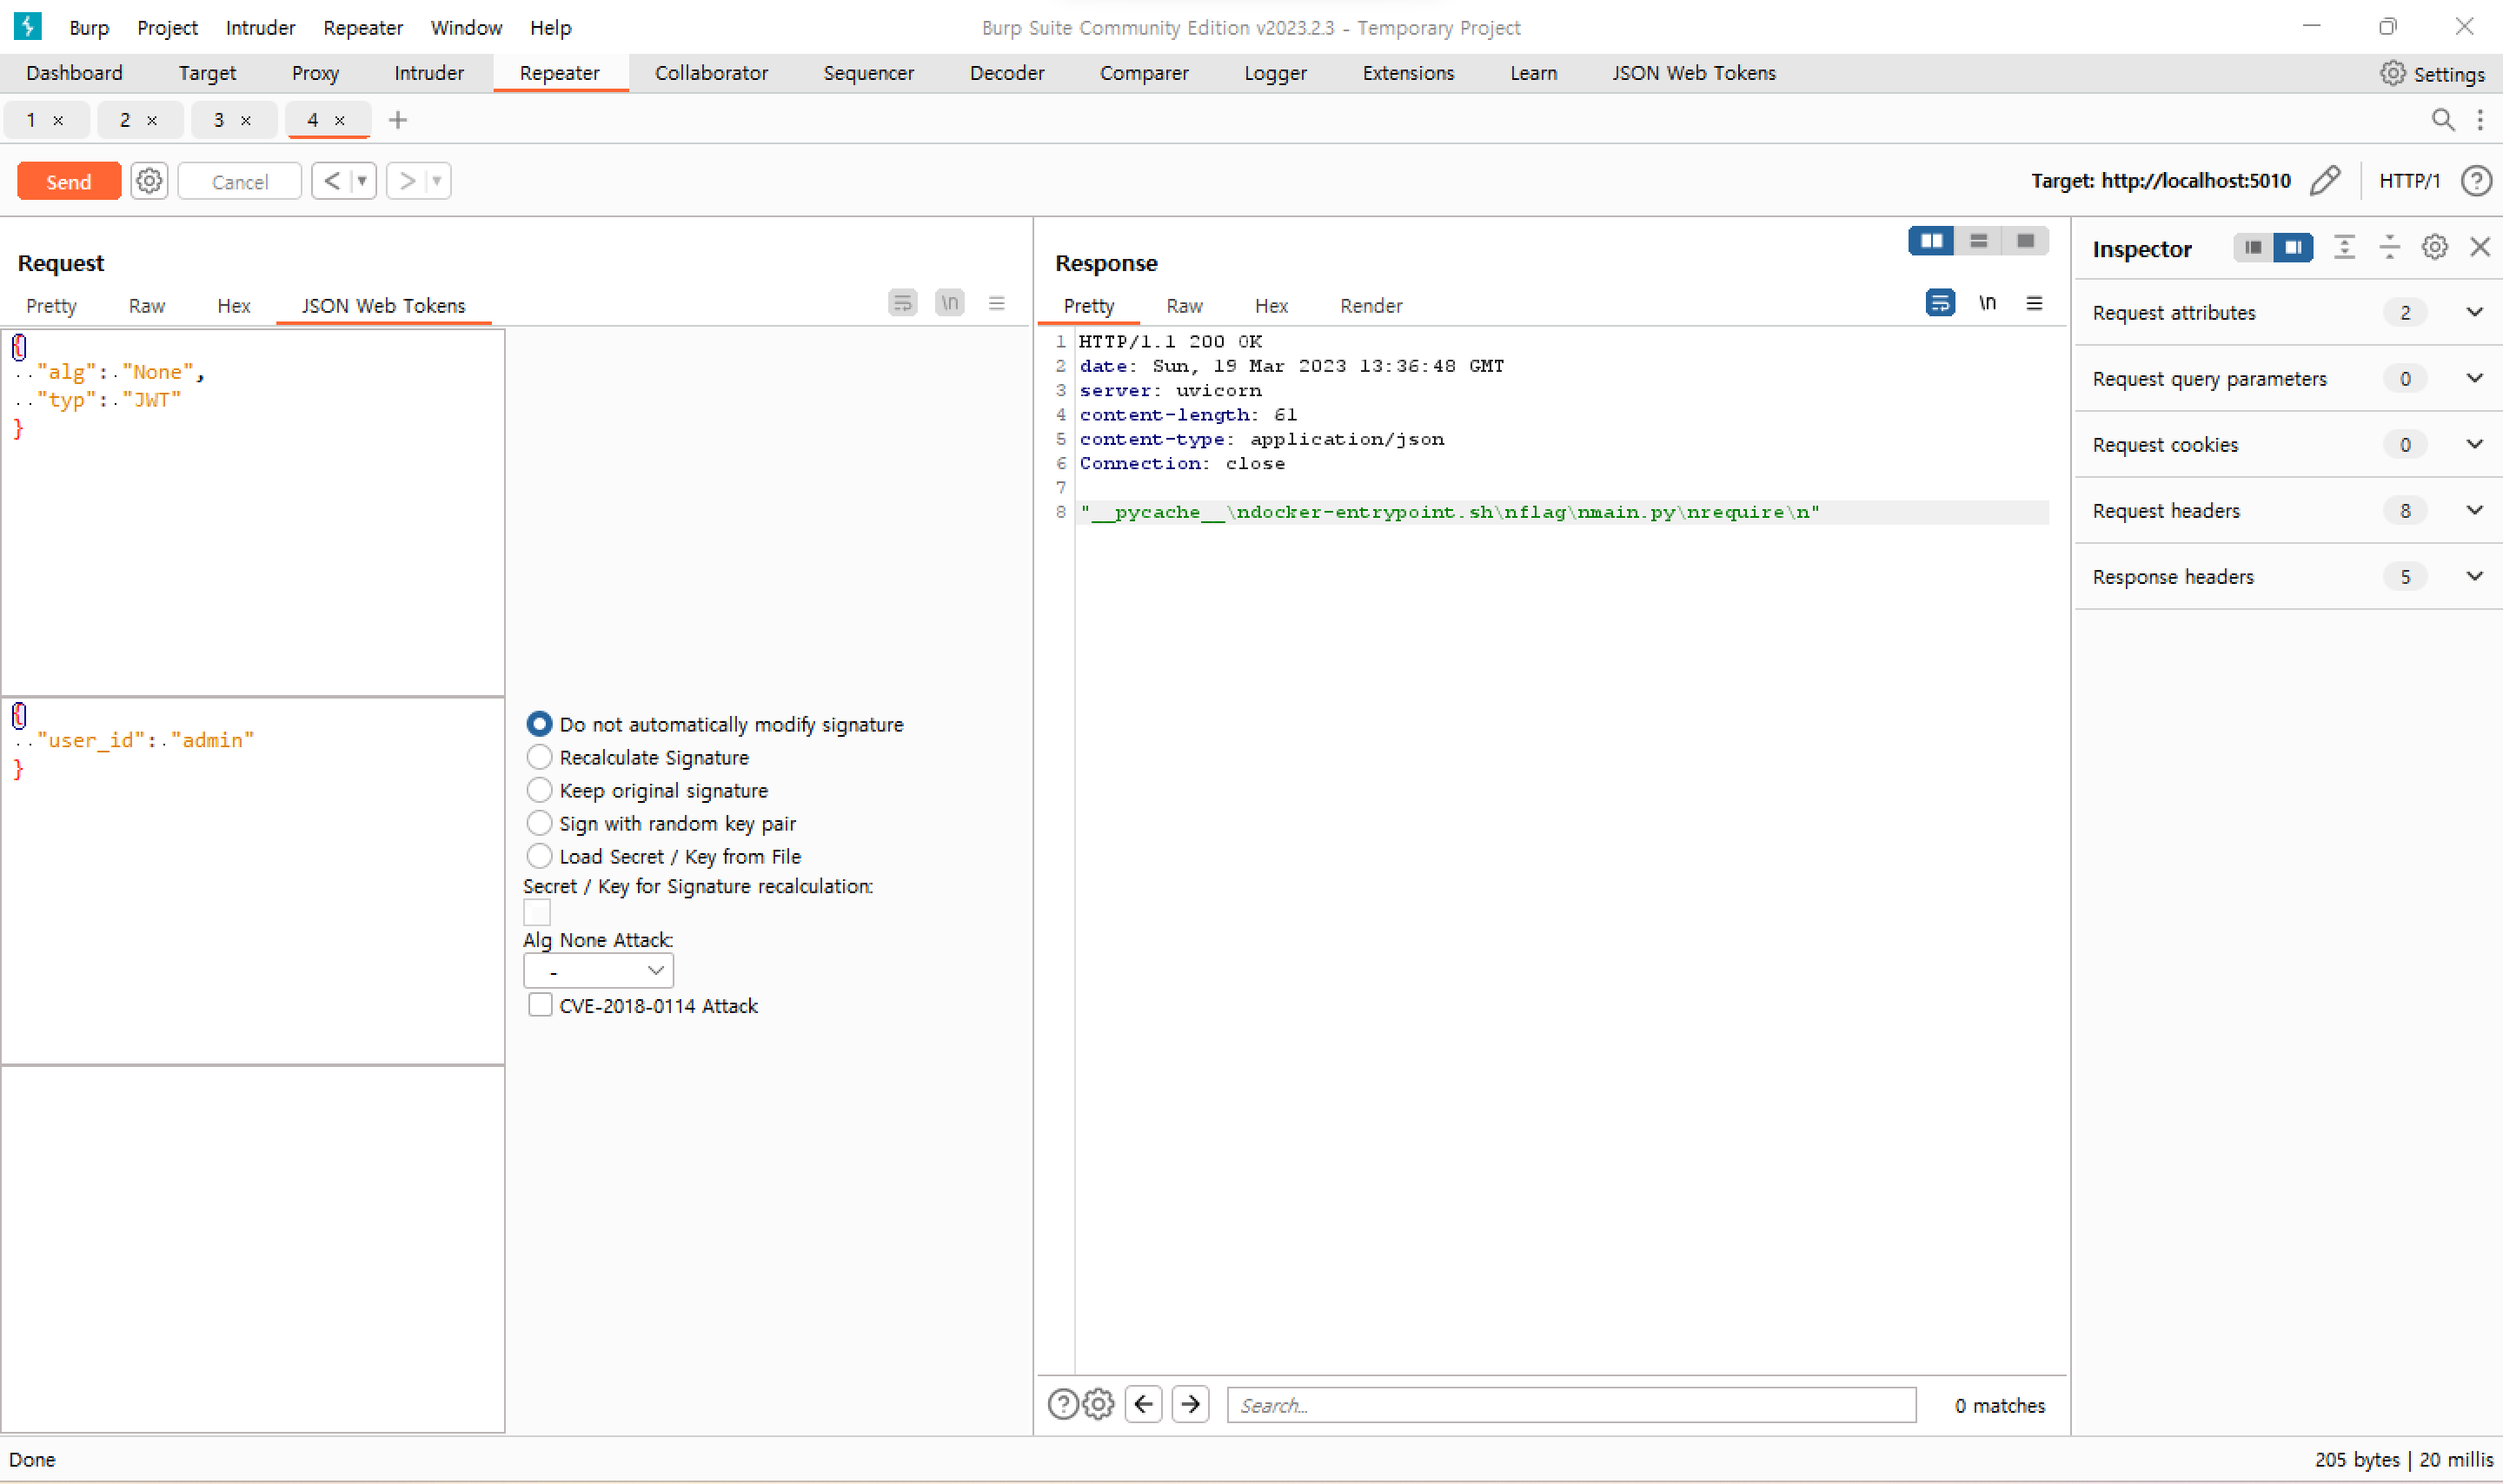Jump to previous search match arrow
The height and width of the screenshot is (1484, 2503).
1144,1405
